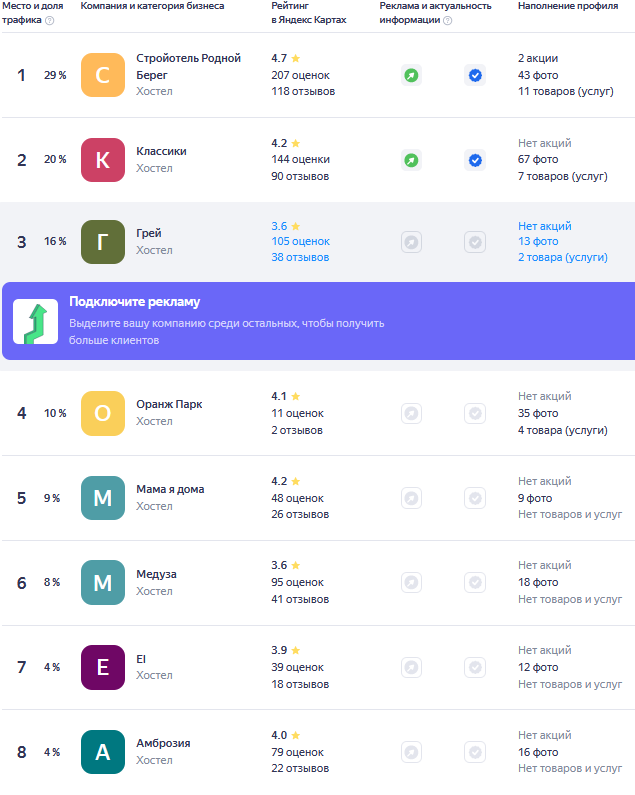Click the Нет акций link in Грей row
The width and height of the screenshot is (635, 795).
click(x=545, y=226)
